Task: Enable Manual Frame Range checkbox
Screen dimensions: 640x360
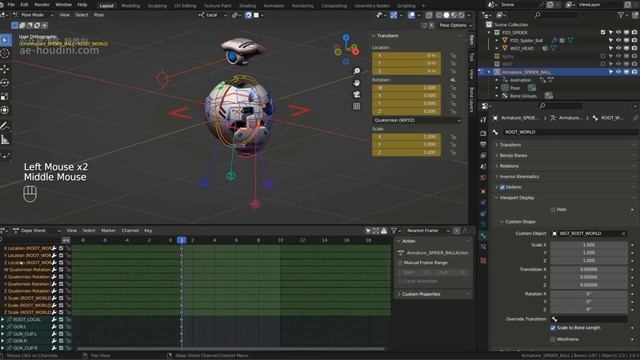Action: tap(400, 263)
